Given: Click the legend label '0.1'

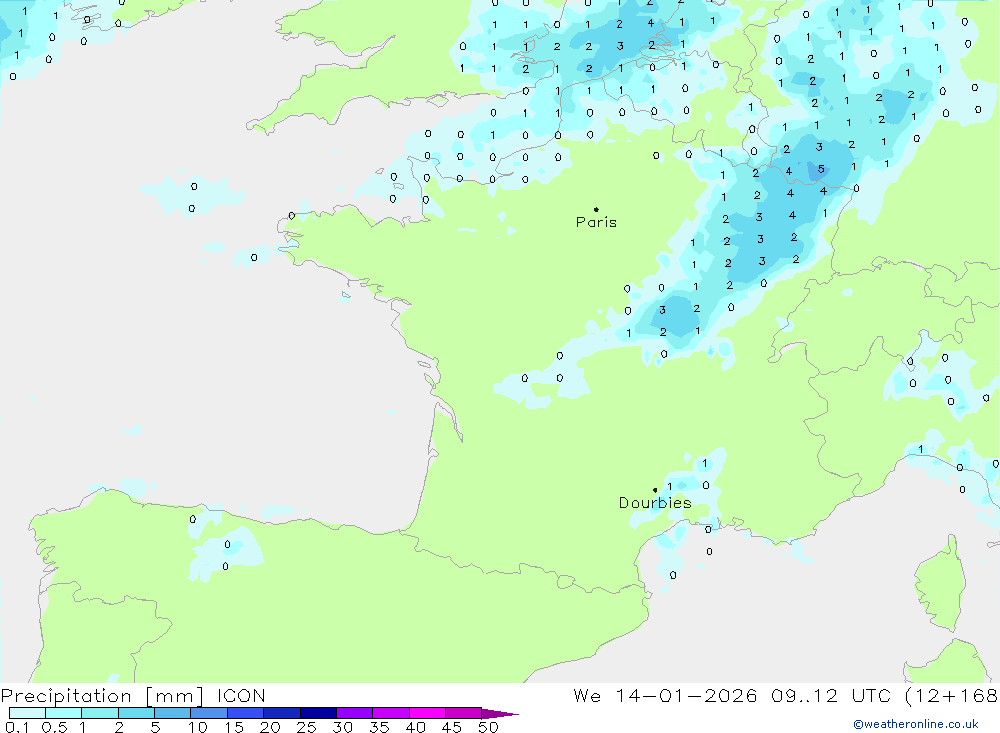Looking at the screenshot, I should [x=17, y=727].
